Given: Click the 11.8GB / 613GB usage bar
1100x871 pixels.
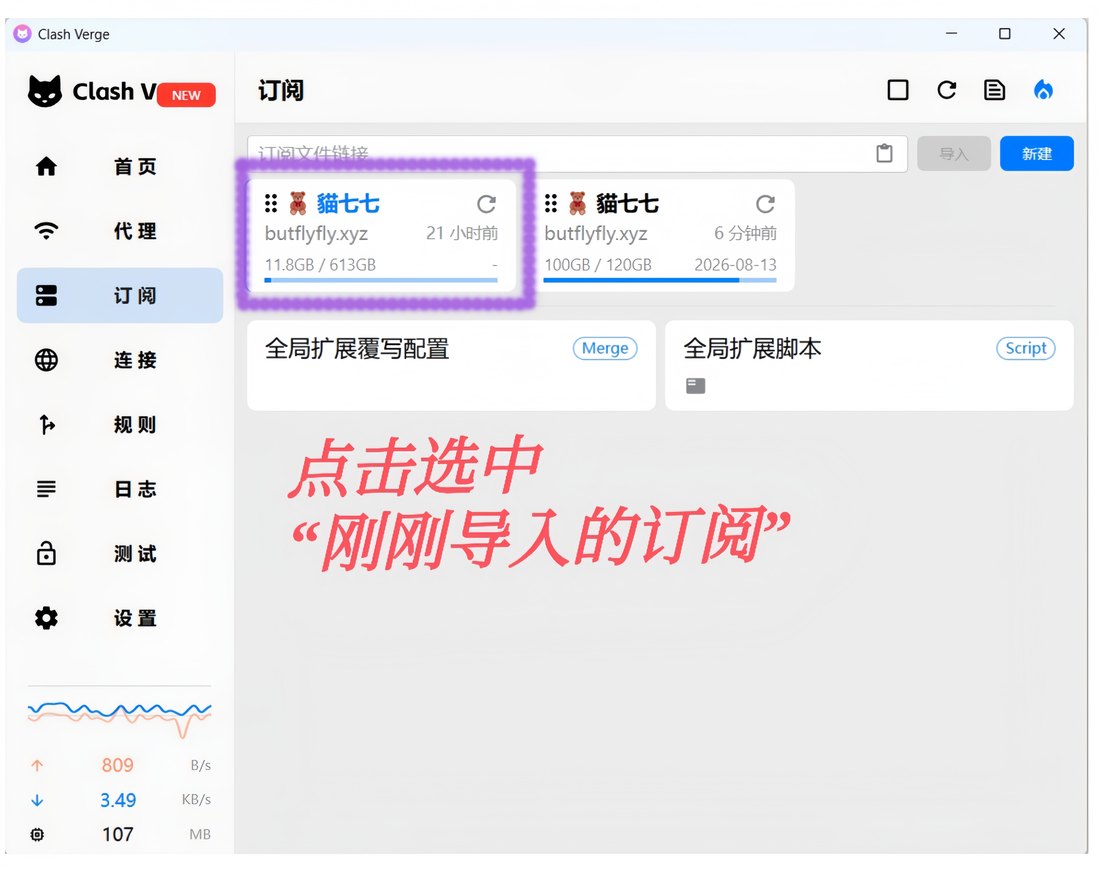Looking at the screenshot, I should pyautogui.click(x=381, y=281).
